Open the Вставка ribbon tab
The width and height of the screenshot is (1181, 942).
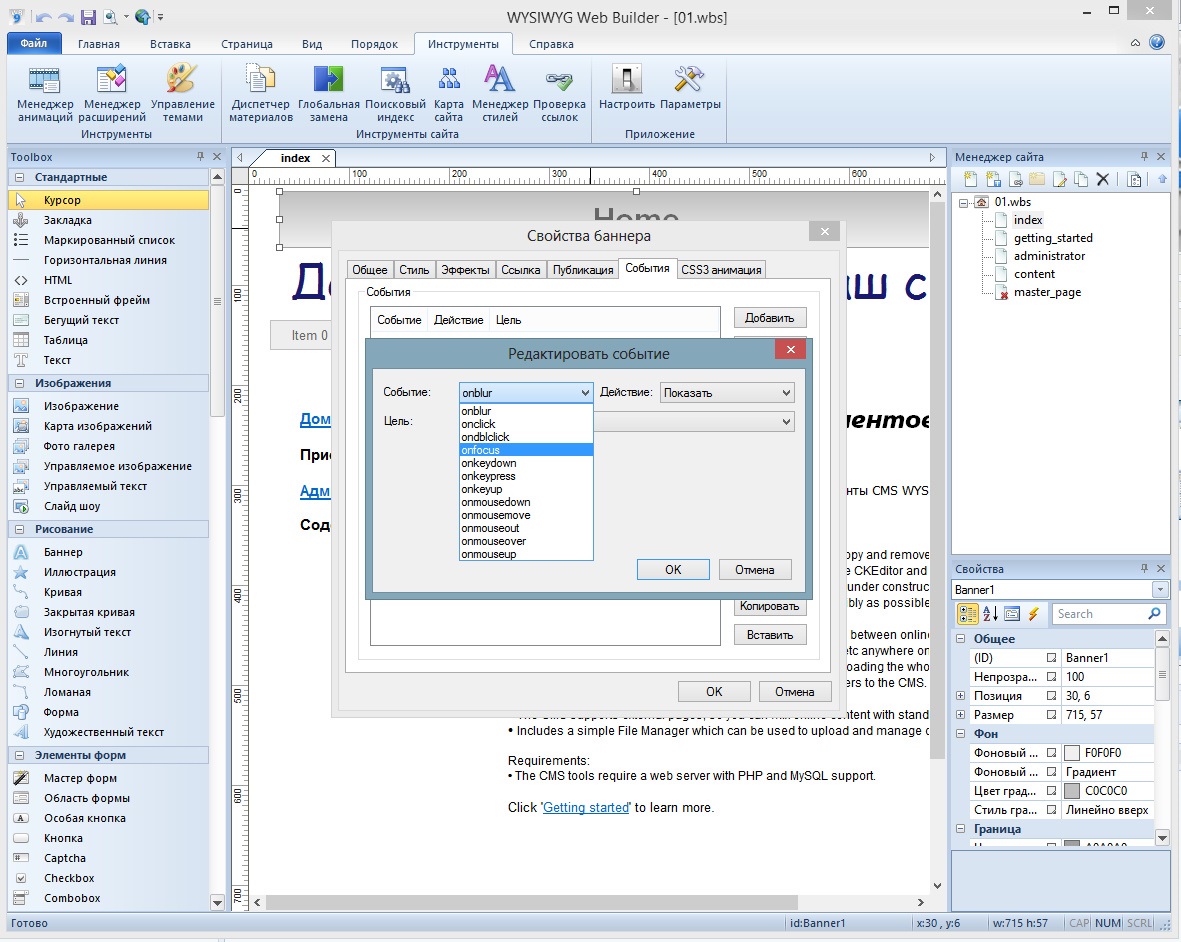tap(170, 44)
